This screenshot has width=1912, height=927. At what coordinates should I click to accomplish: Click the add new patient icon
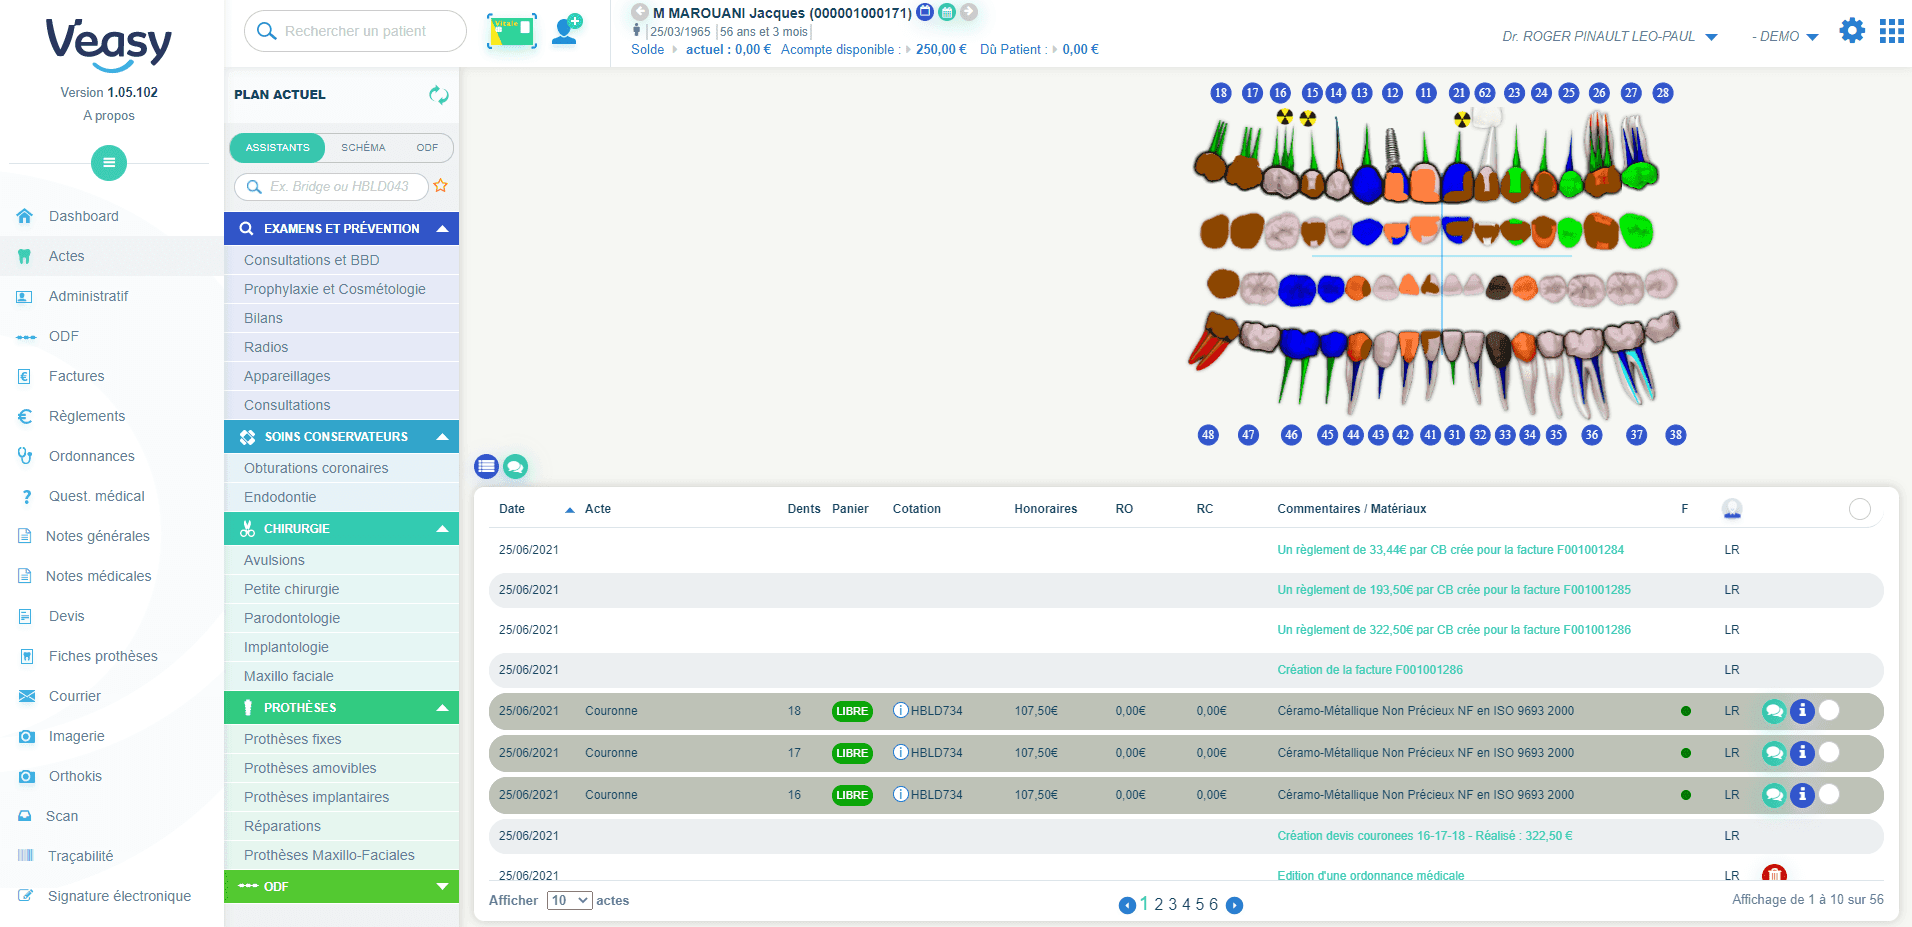point(567,30)
